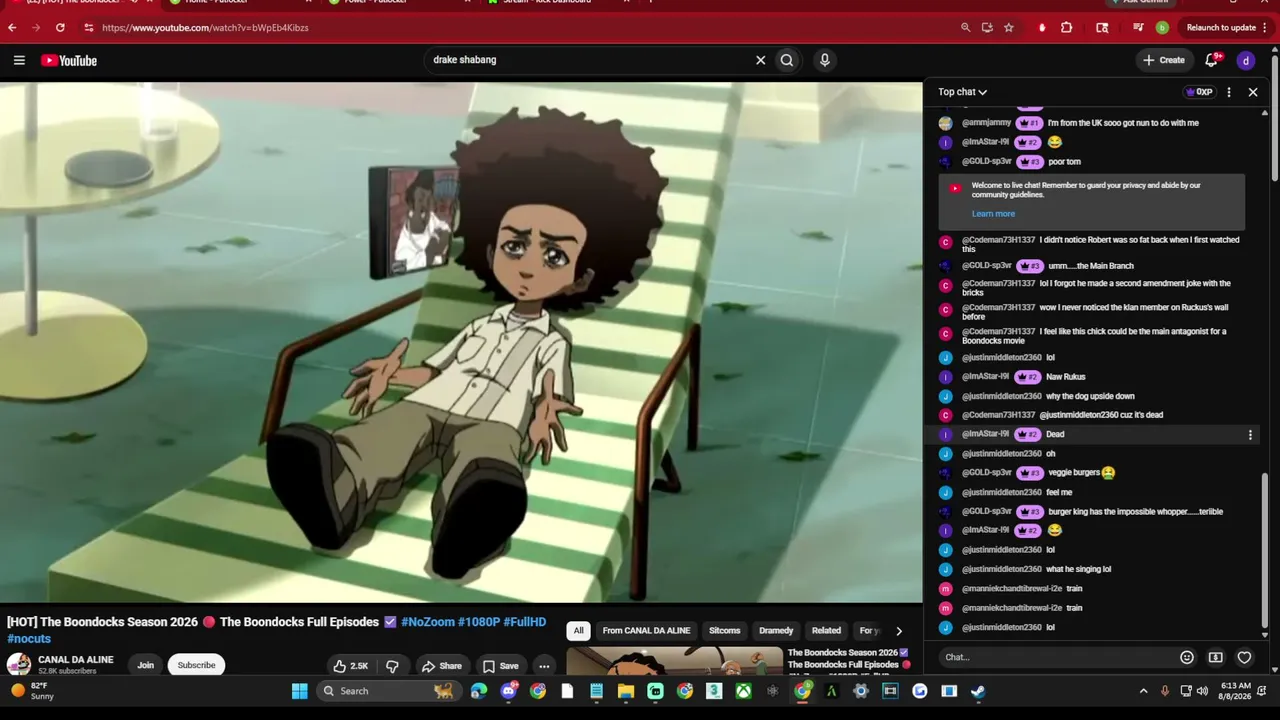Open the zoom magnifier in address bar
The width and height of the screenshot is (1280, 720).
click(965, 28)
